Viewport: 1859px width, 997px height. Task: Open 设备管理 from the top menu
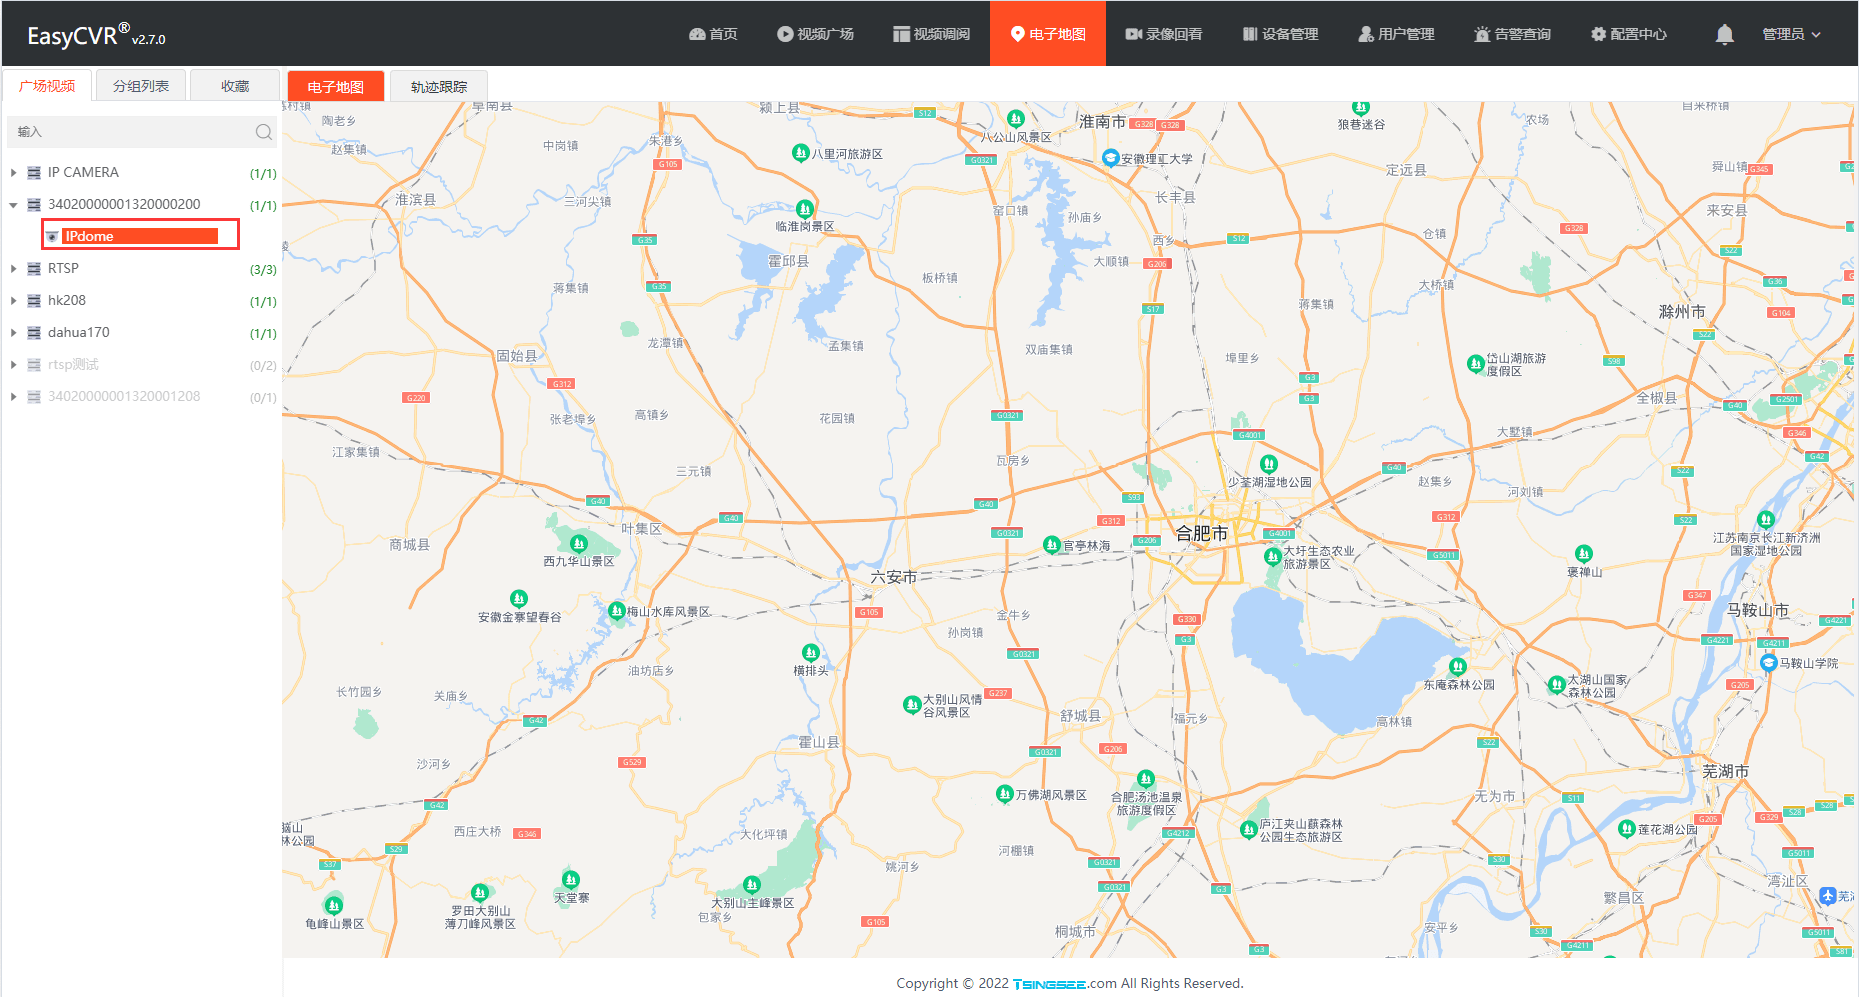(x=1280, y=34)
